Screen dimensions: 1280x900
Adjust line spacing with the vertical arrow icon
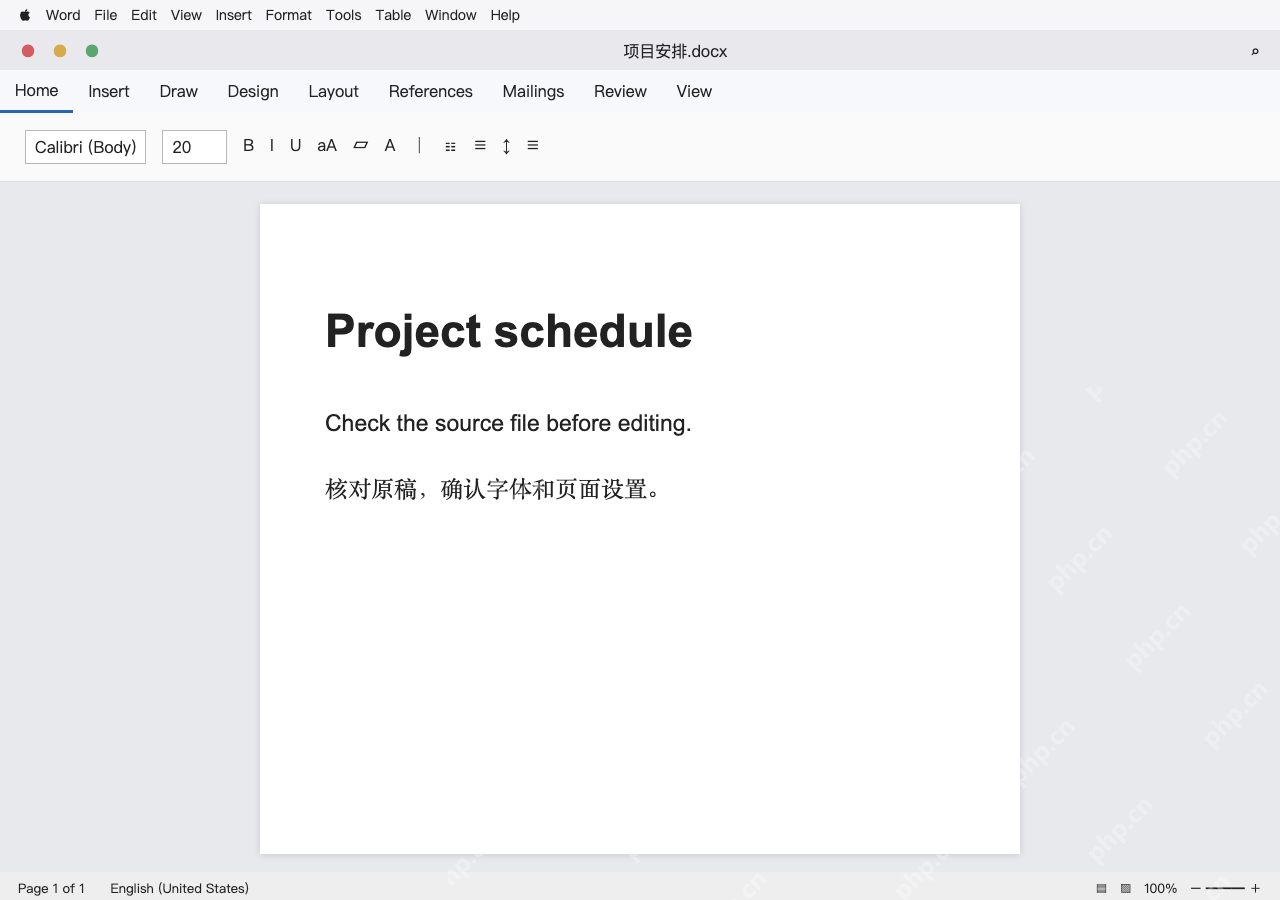[506, 146]
